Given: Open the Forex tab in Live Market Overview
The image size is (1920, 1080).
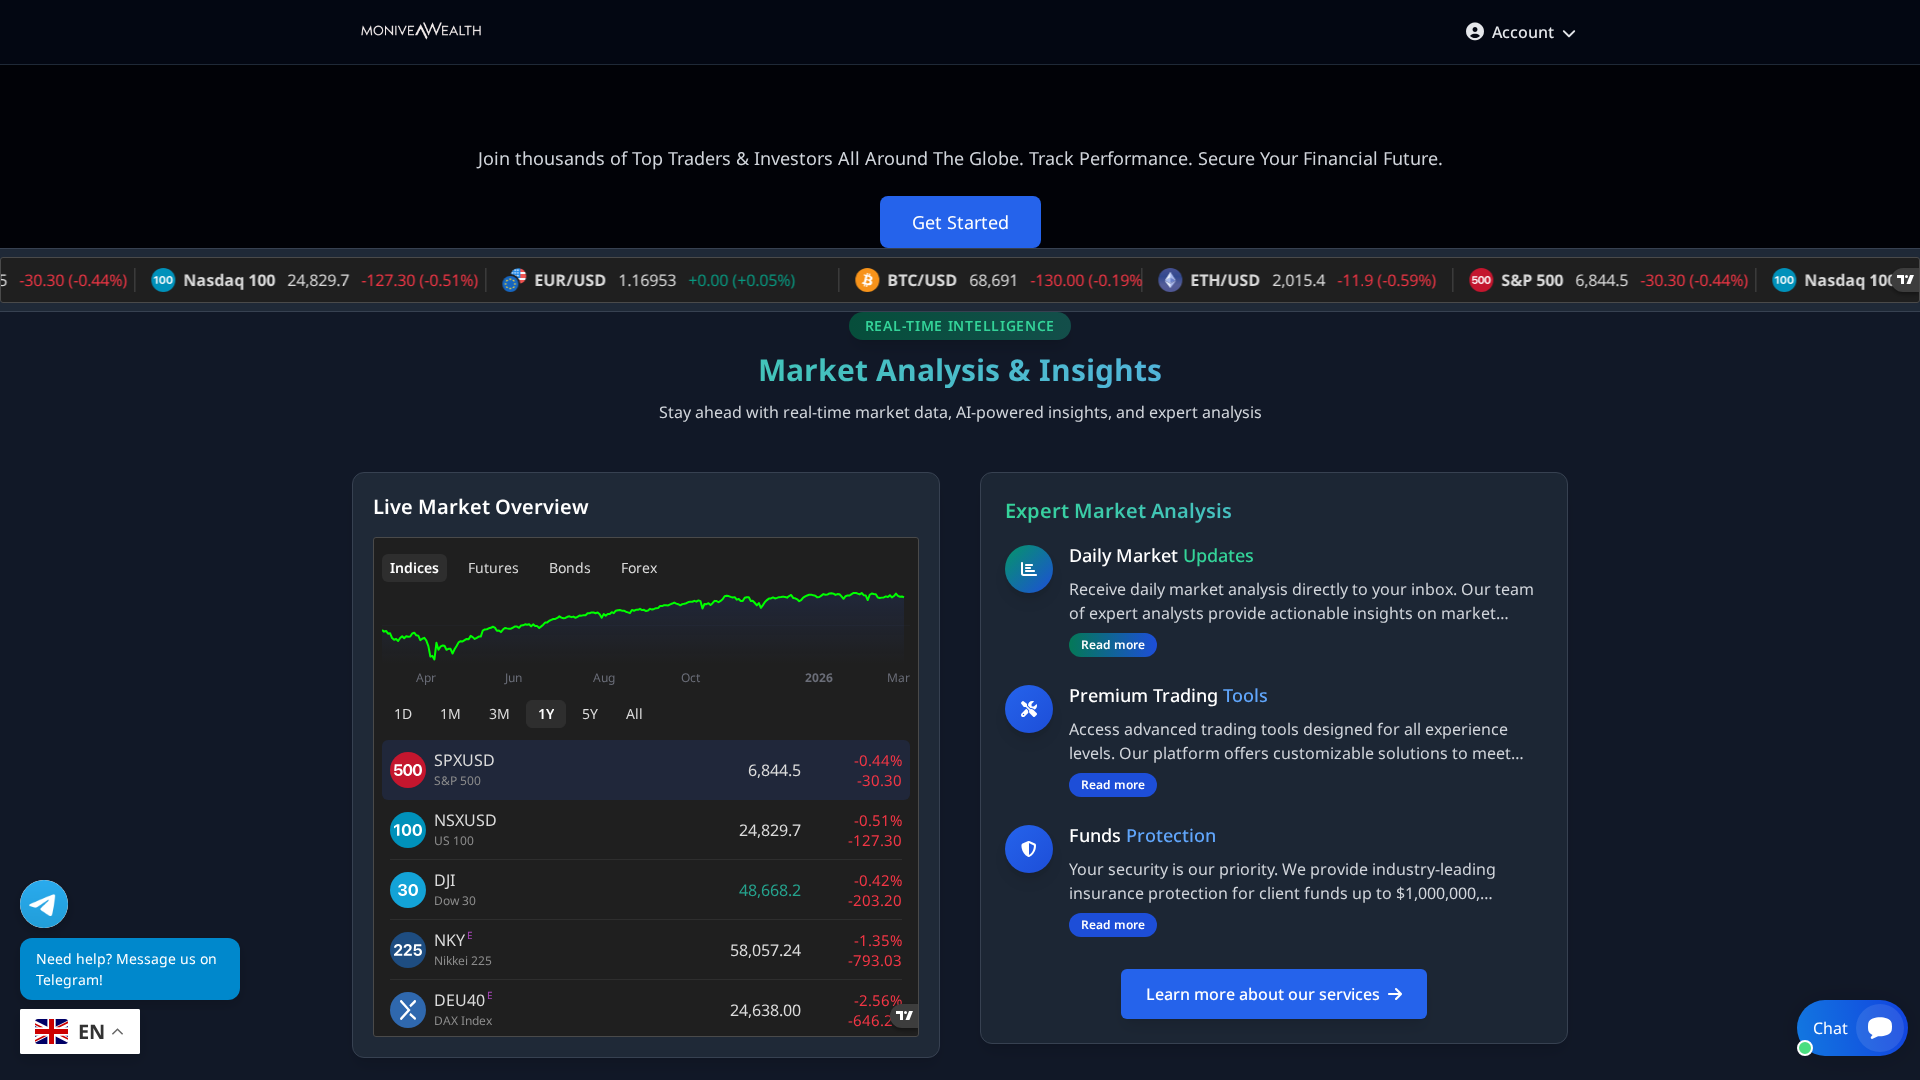Looking at the screenshot, I should [x=638, y=567].
